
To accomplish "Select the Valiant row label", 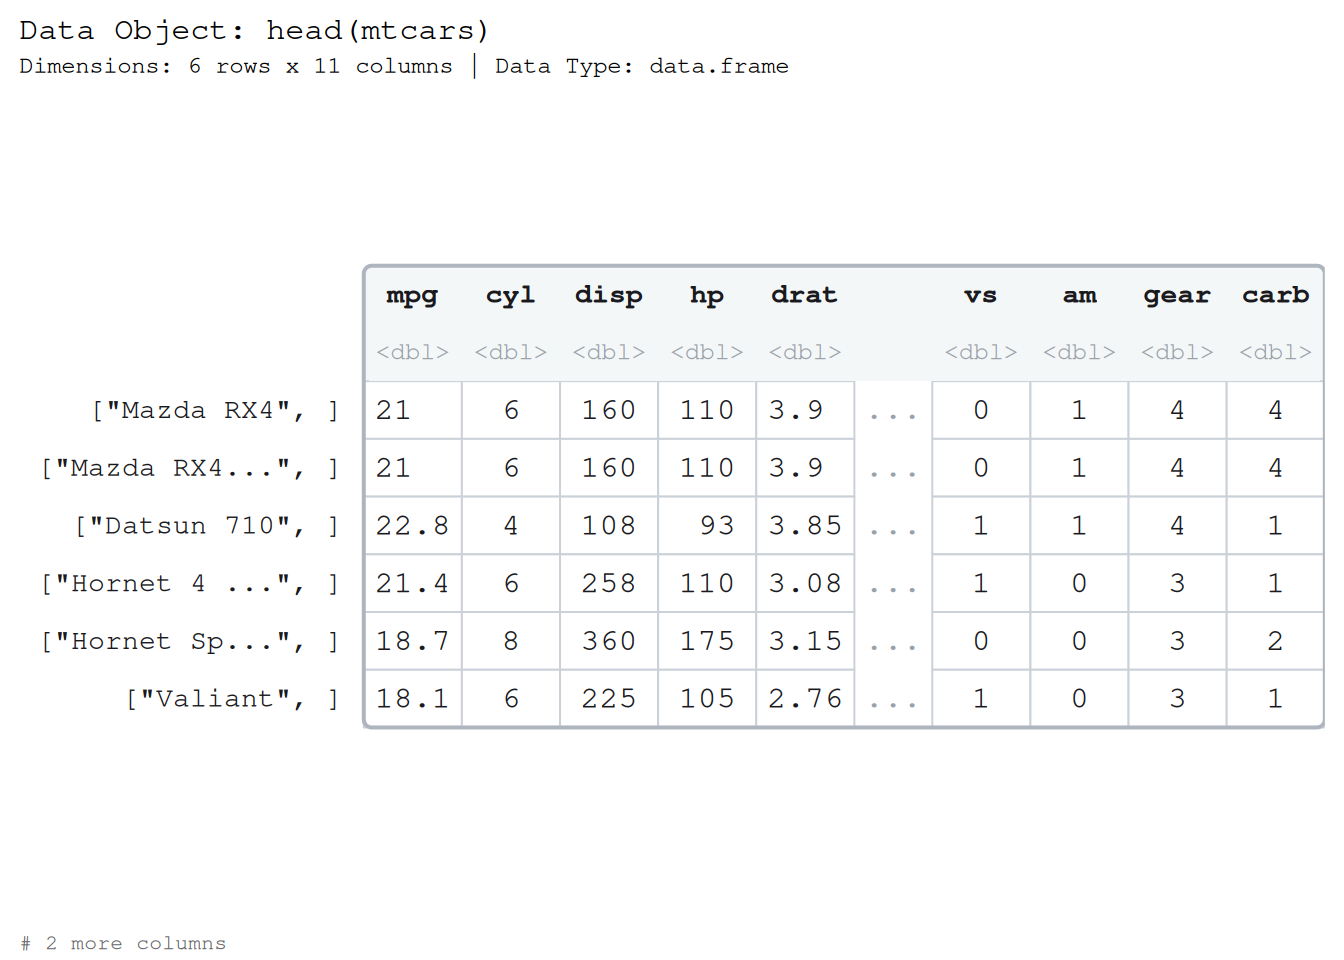I will point(232,699).
